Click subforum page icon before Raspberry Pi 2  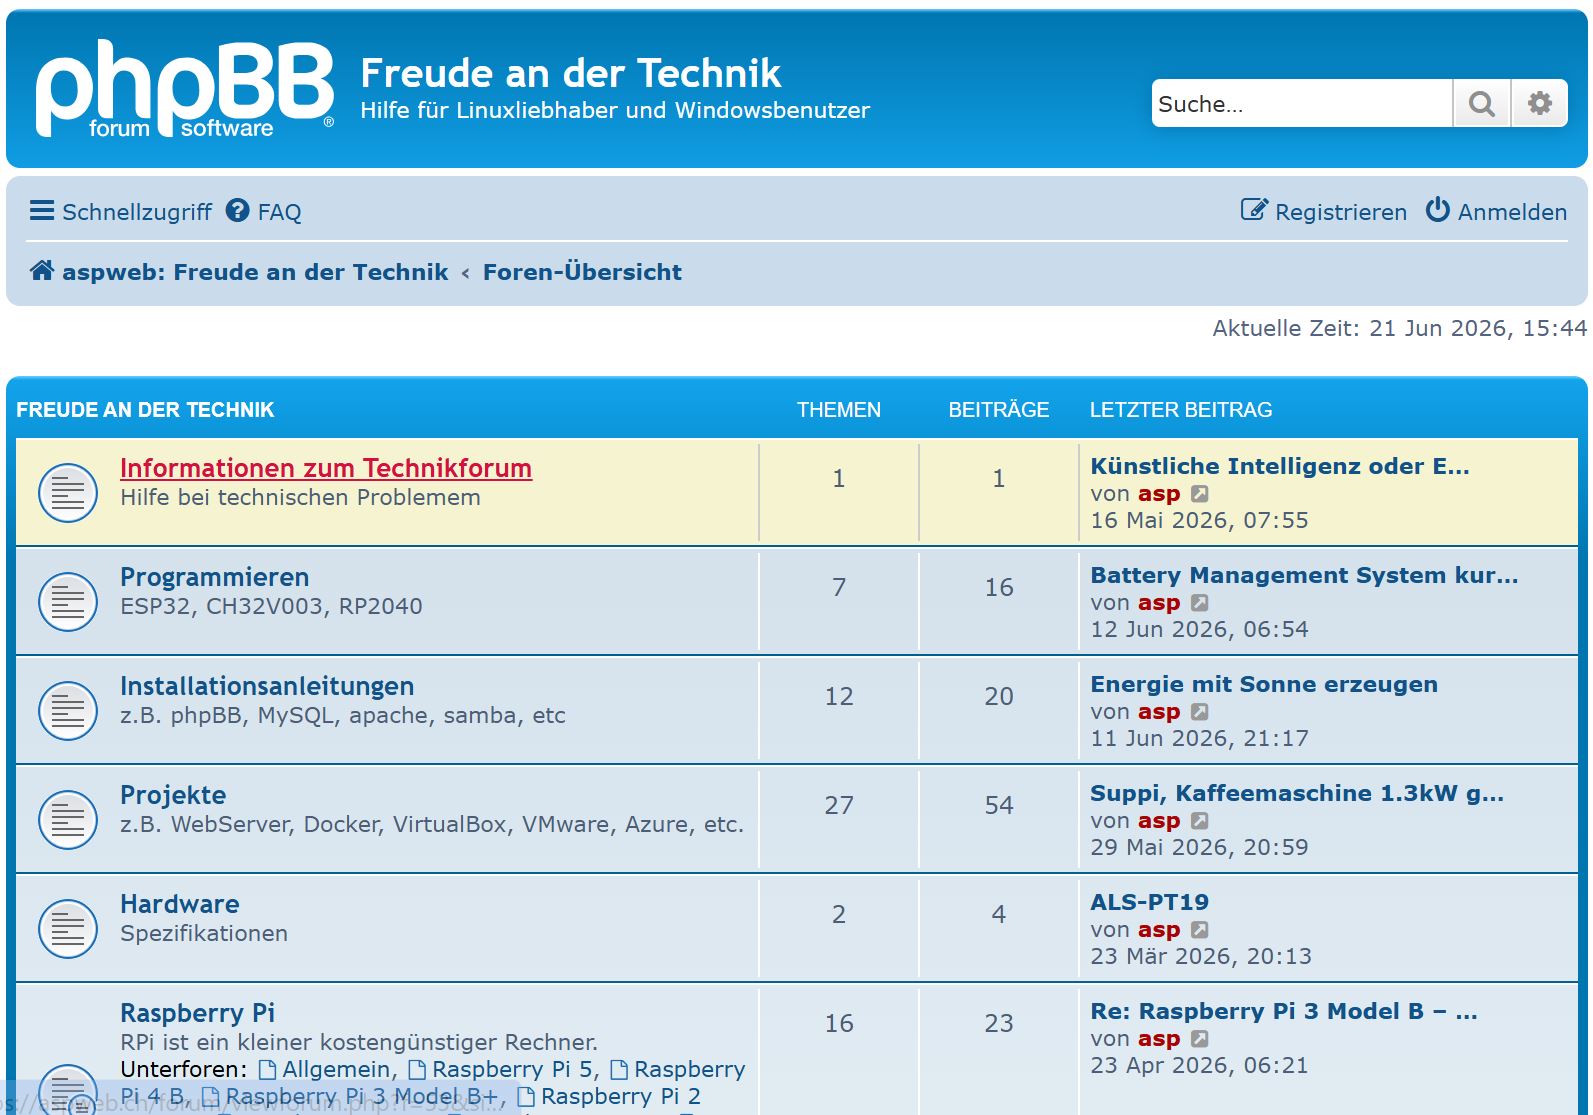click(526, 1097)
